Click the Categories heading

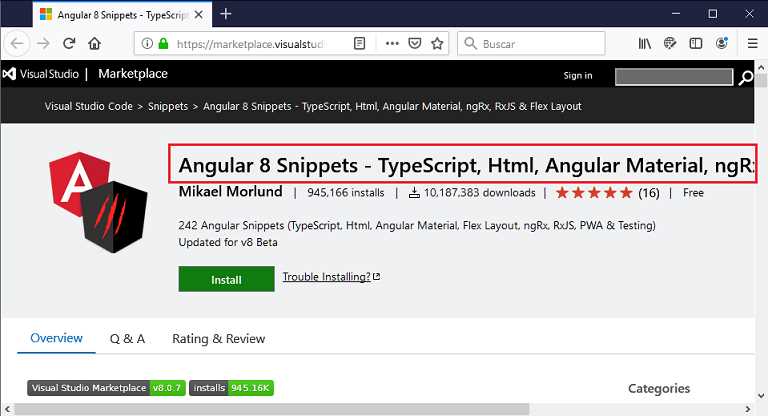[x=659, y=389]
